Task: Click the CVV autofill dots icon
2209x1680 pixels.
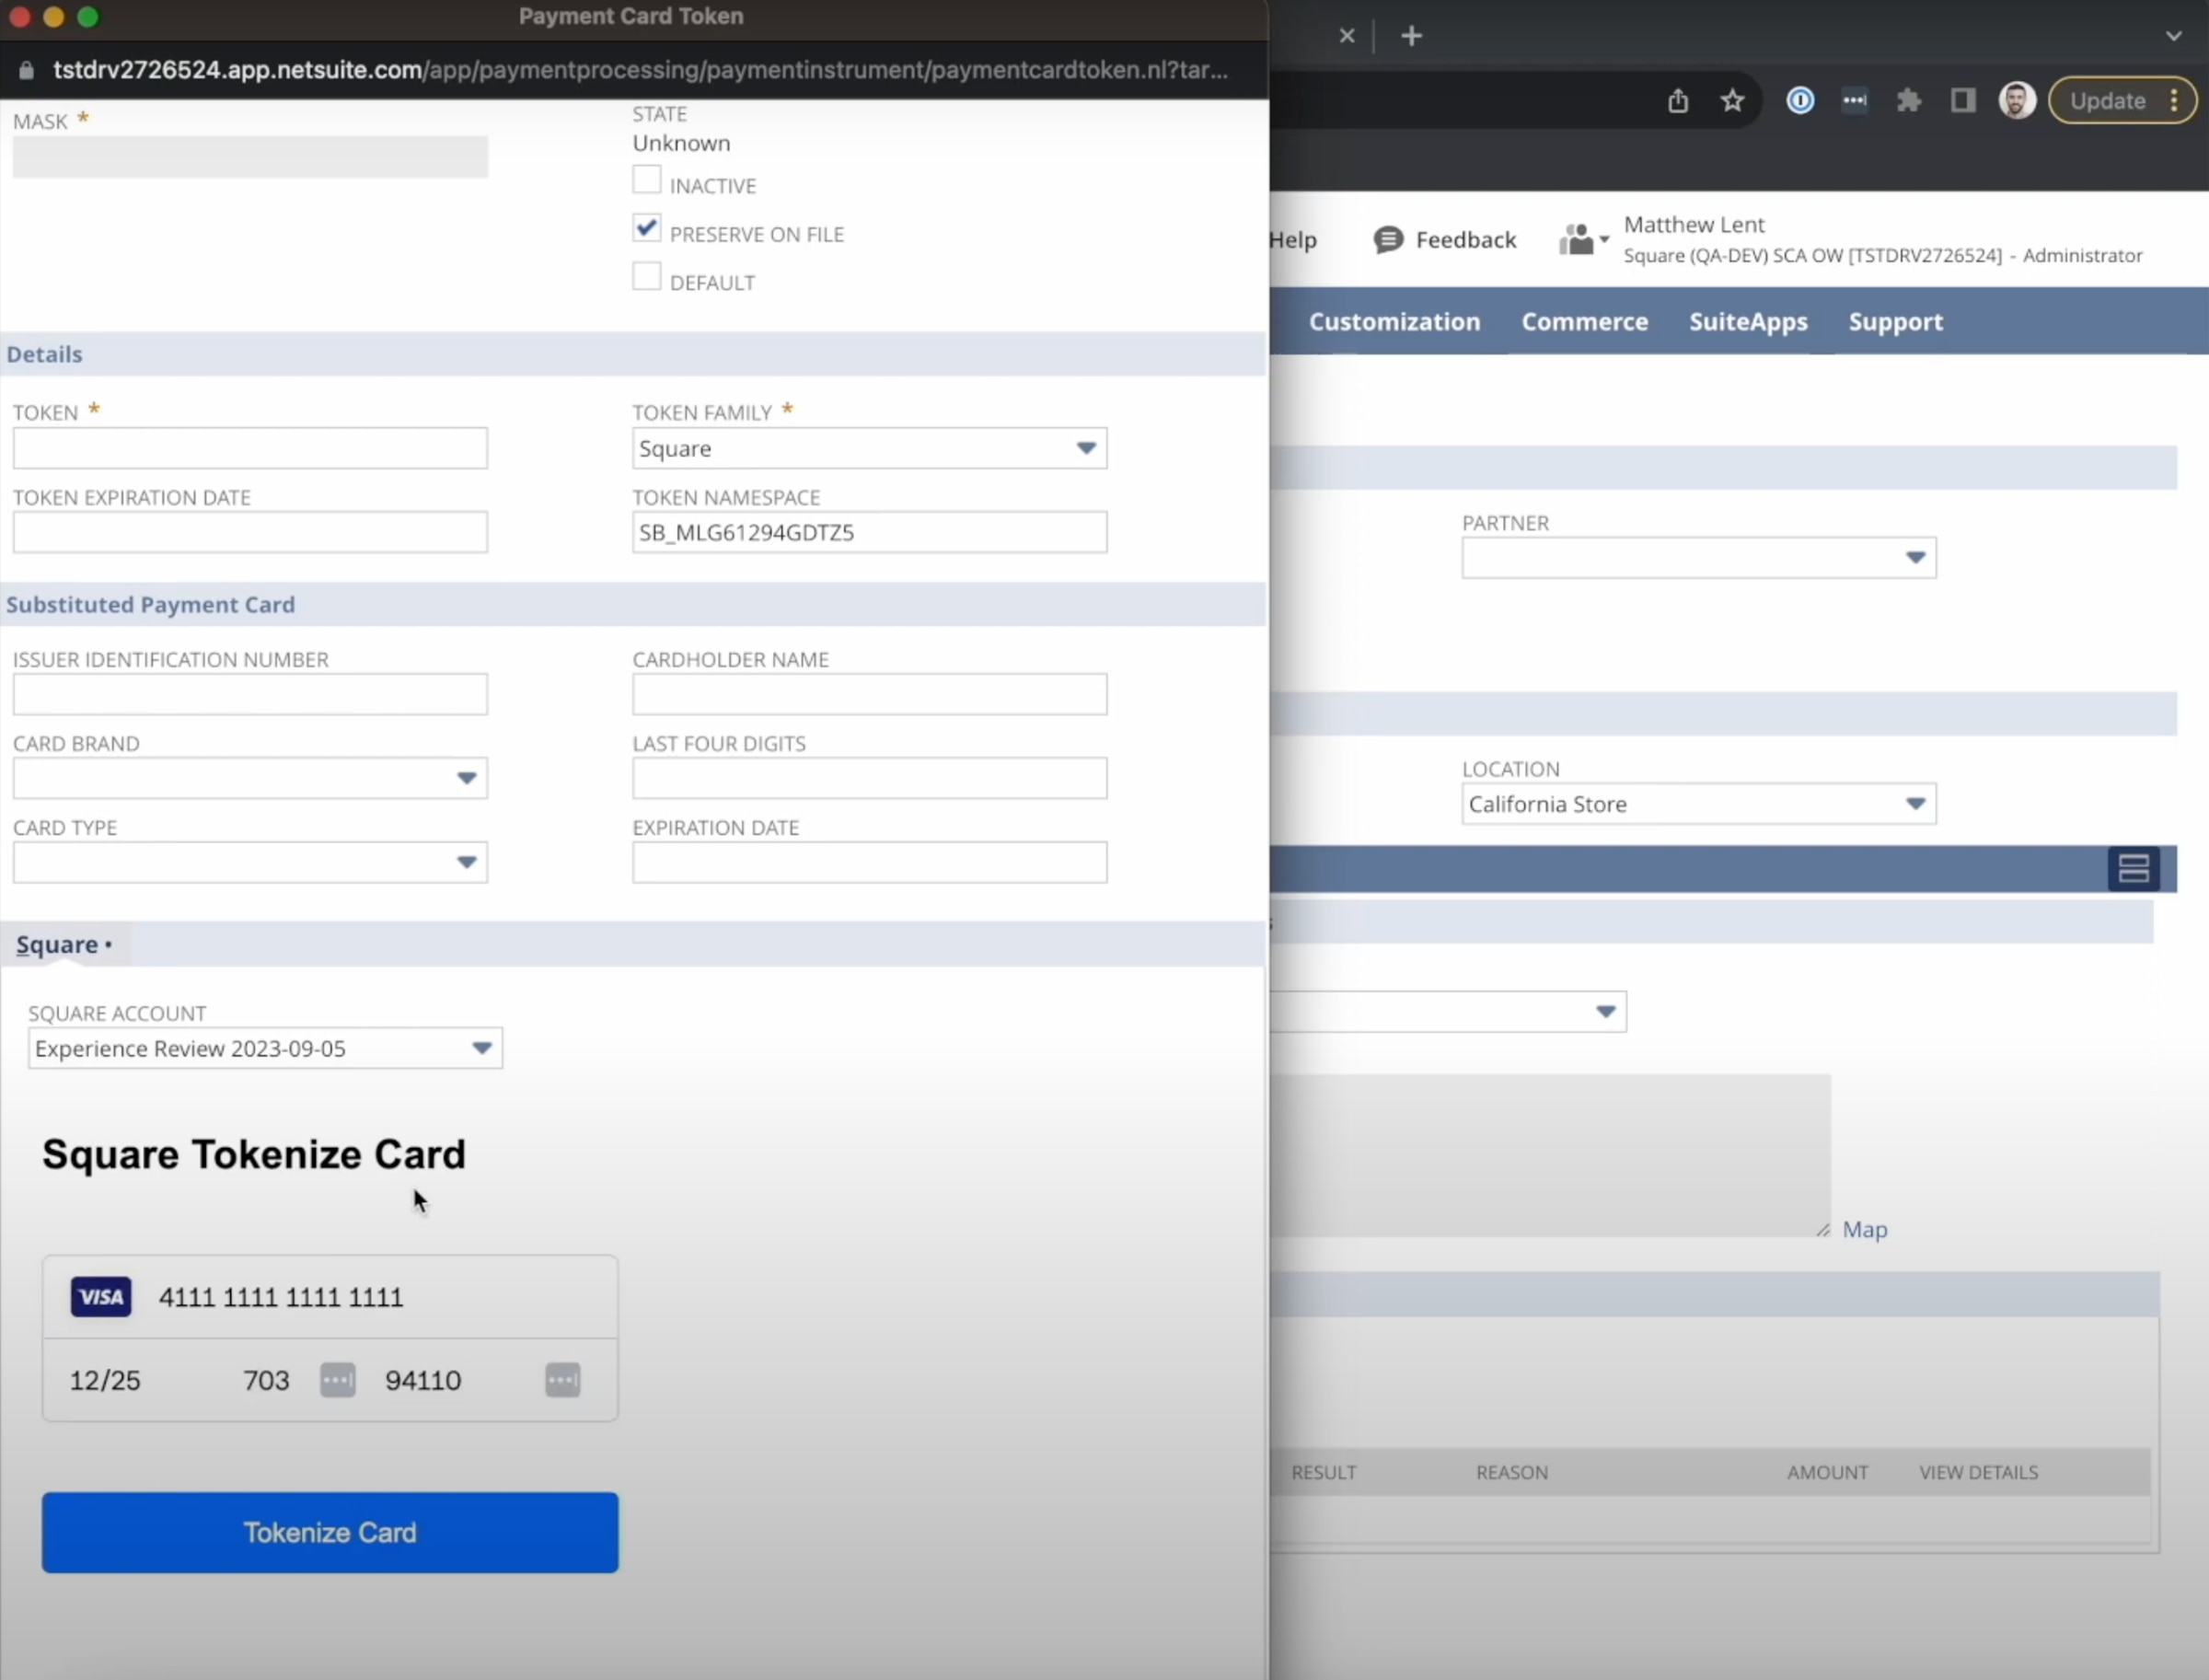Action: [337, 1380]
